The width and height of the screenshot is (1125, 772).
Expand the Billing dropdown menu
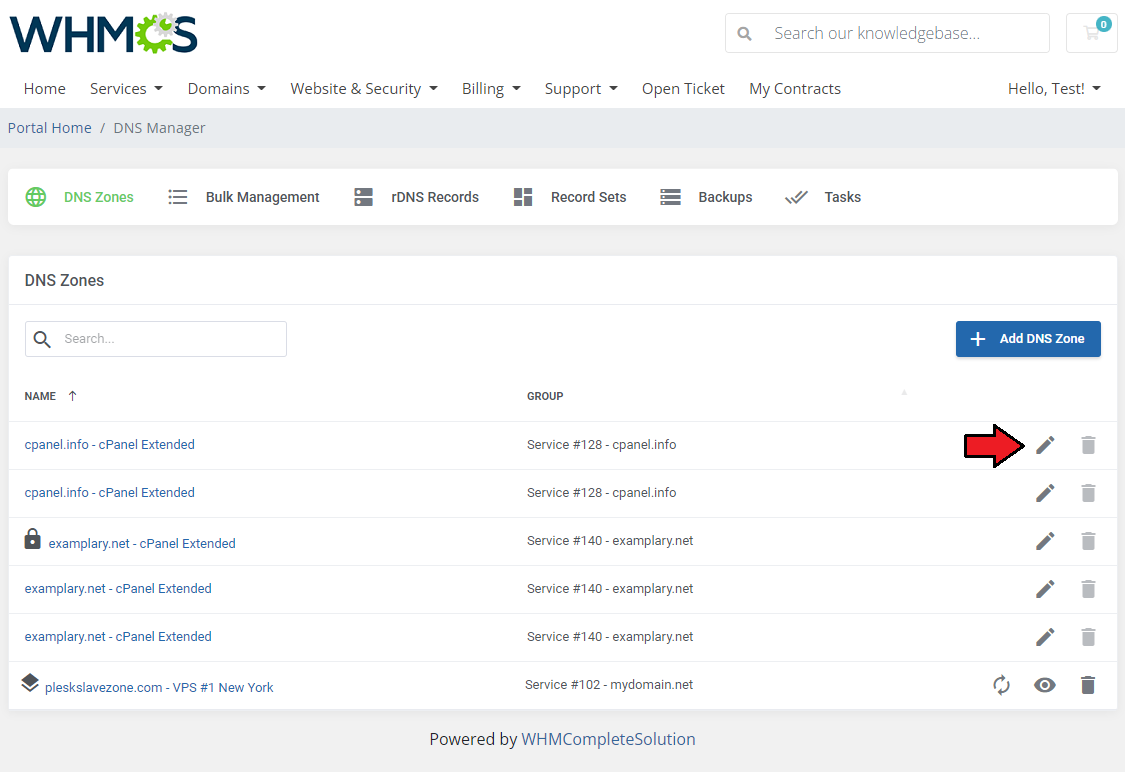point(491,88)
